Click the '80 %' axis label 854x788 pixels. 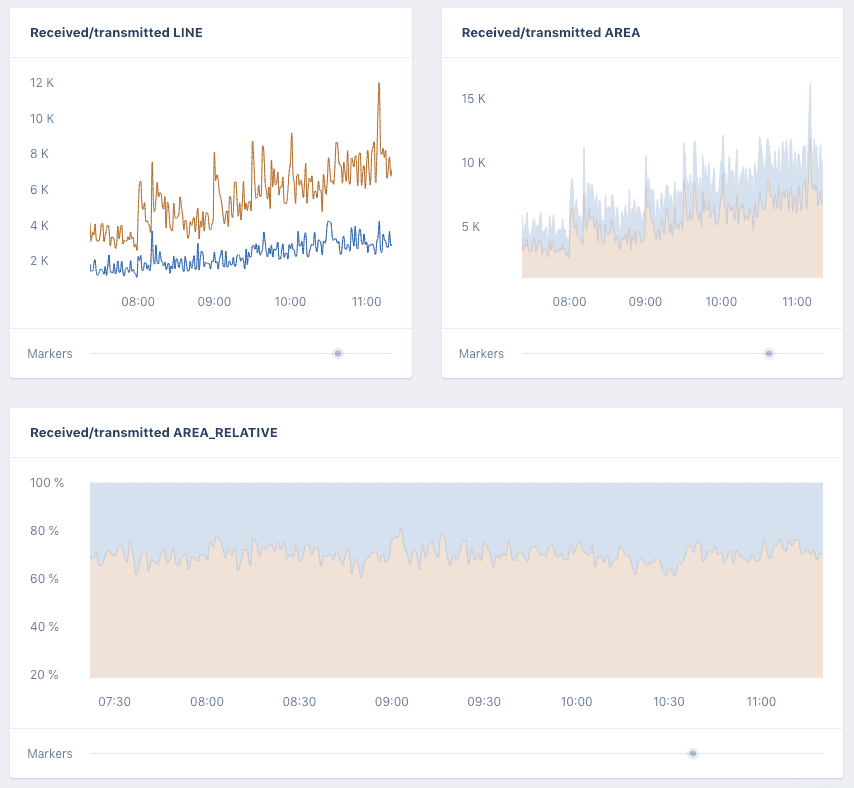pyautogui.click(x=44, y=530)
